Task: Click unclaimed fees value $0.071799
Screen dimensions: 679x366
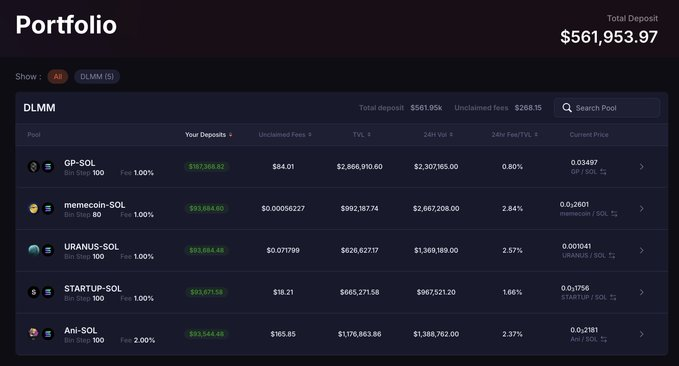Action: 283,250
